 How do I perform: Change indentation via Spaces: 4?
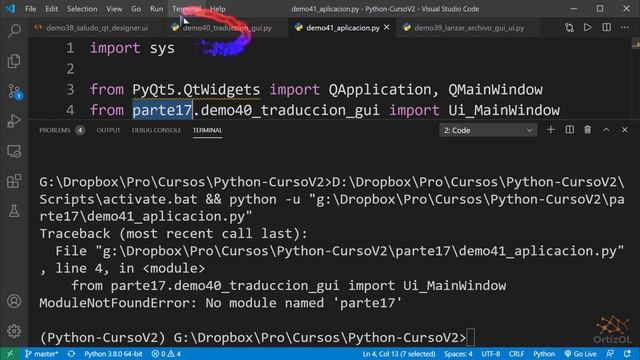click(x=458, y=353)
